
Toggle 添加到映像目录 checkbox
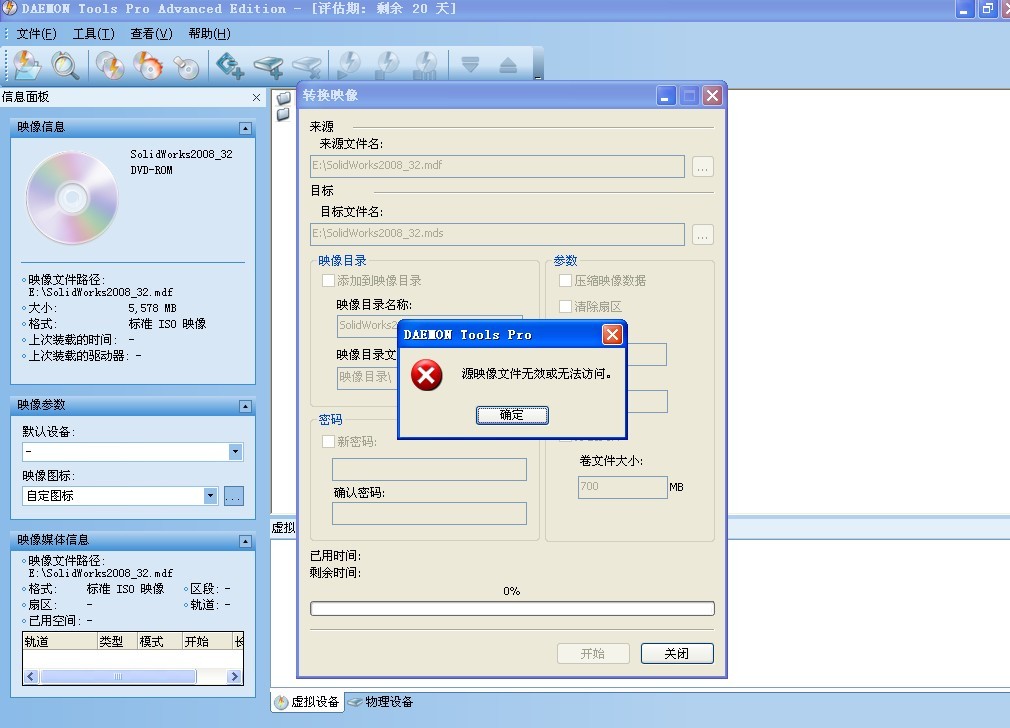point(328,280)
